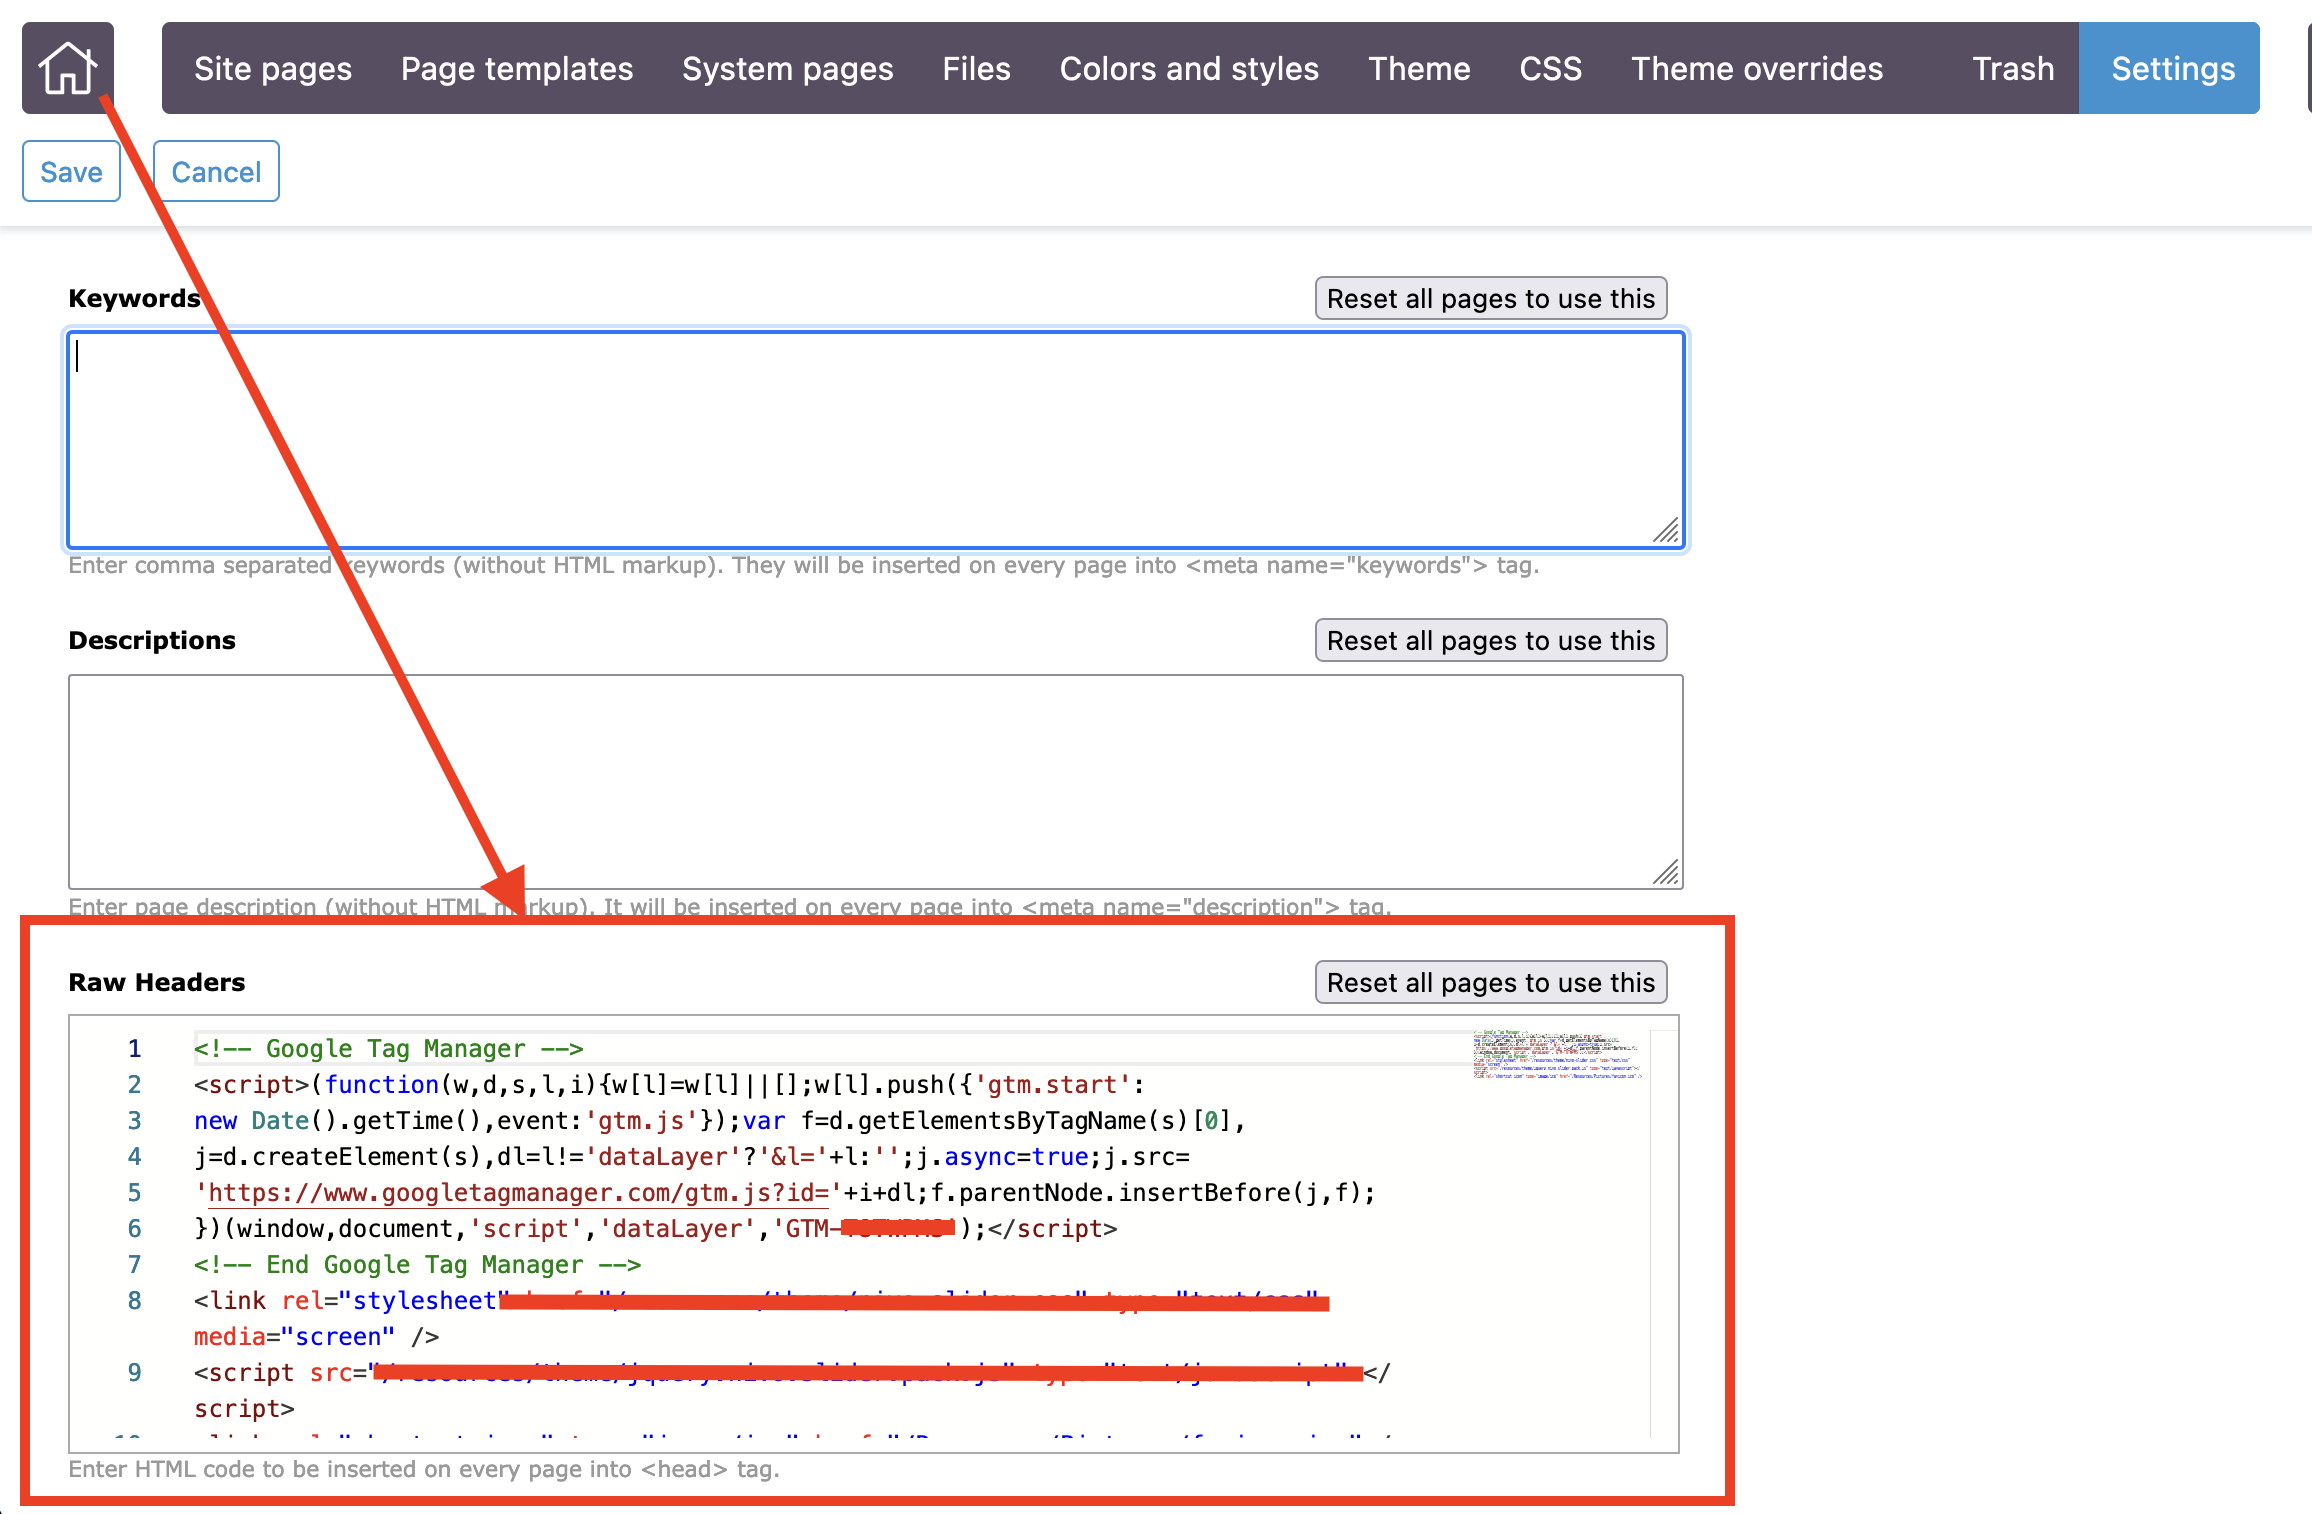Open the Trash tab
This screenshot has height=1514, width=2312.
(2012, 68)
